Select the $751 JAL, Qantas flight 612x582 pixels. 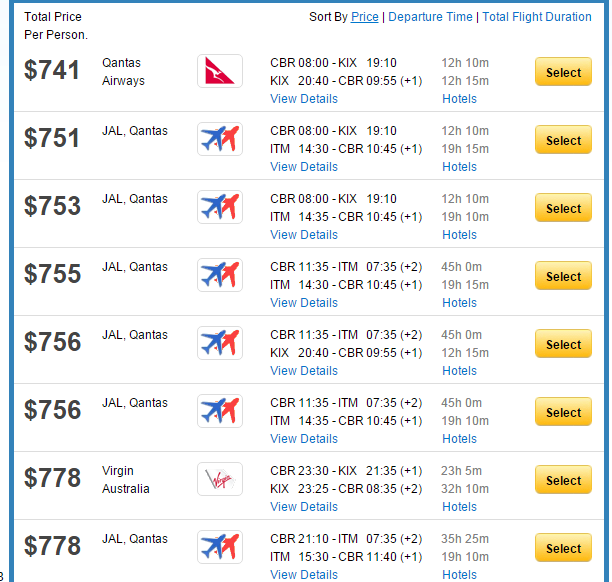tap(563, 140)
